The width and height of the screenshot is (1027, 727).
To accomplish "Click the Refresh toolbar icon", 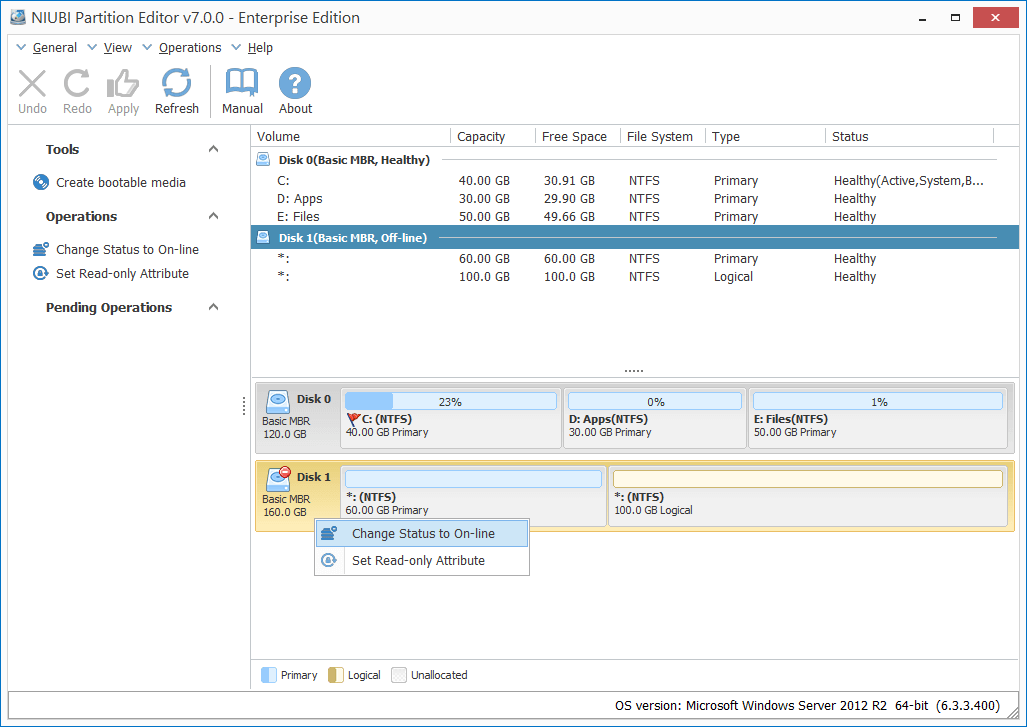I will 177,83.
